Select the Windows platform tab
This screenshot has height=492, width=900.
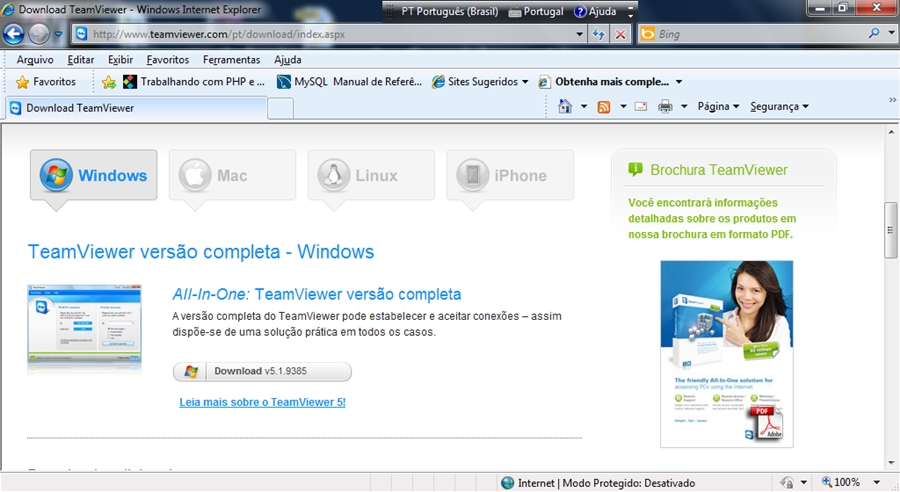[x=94, y=175]
